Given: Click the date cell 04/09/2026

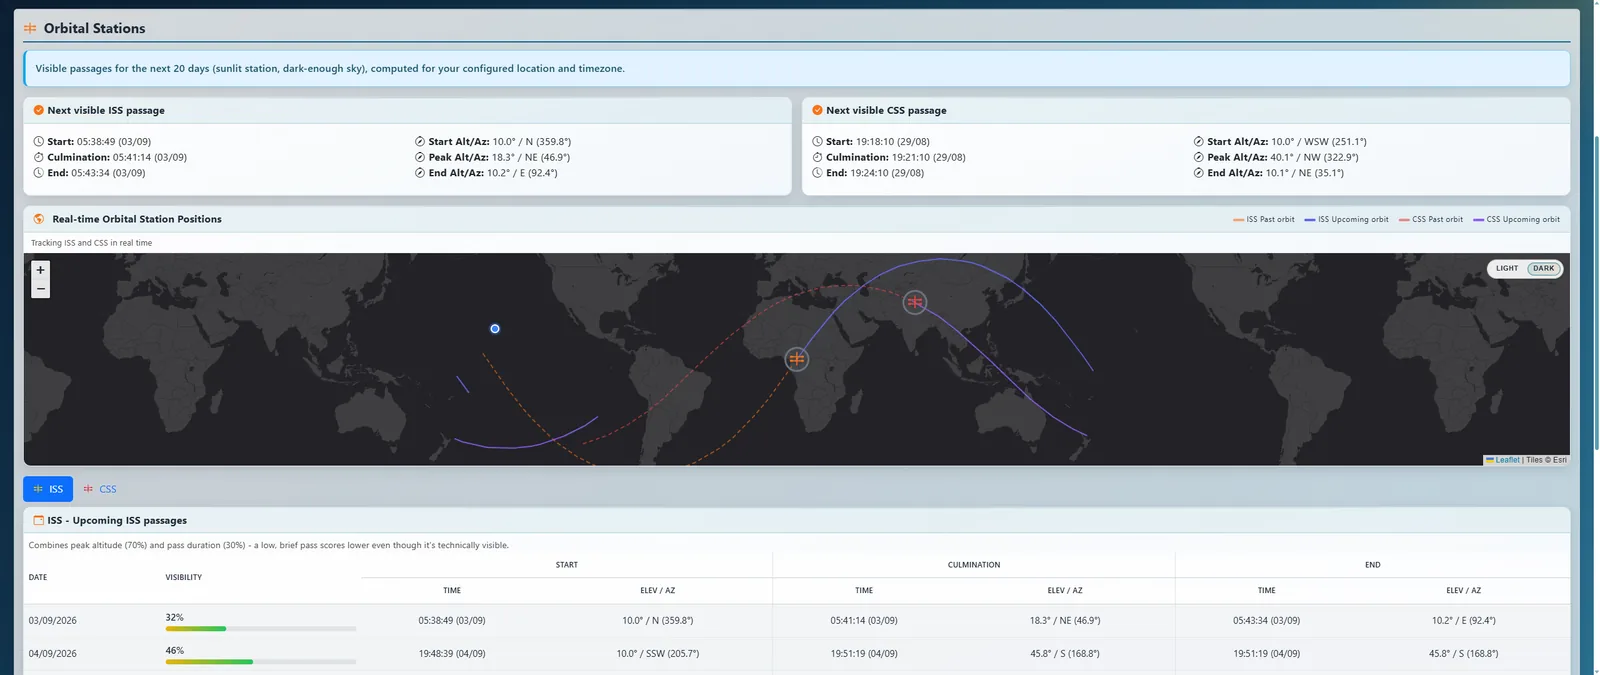Looking at the screenshot, I should [x=53, y=654].
